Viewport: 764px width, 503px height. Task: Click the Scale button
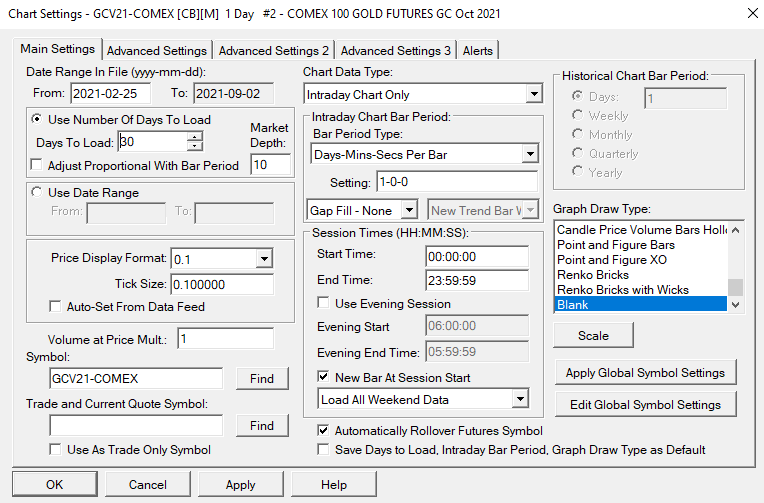[x=593, y=335]
